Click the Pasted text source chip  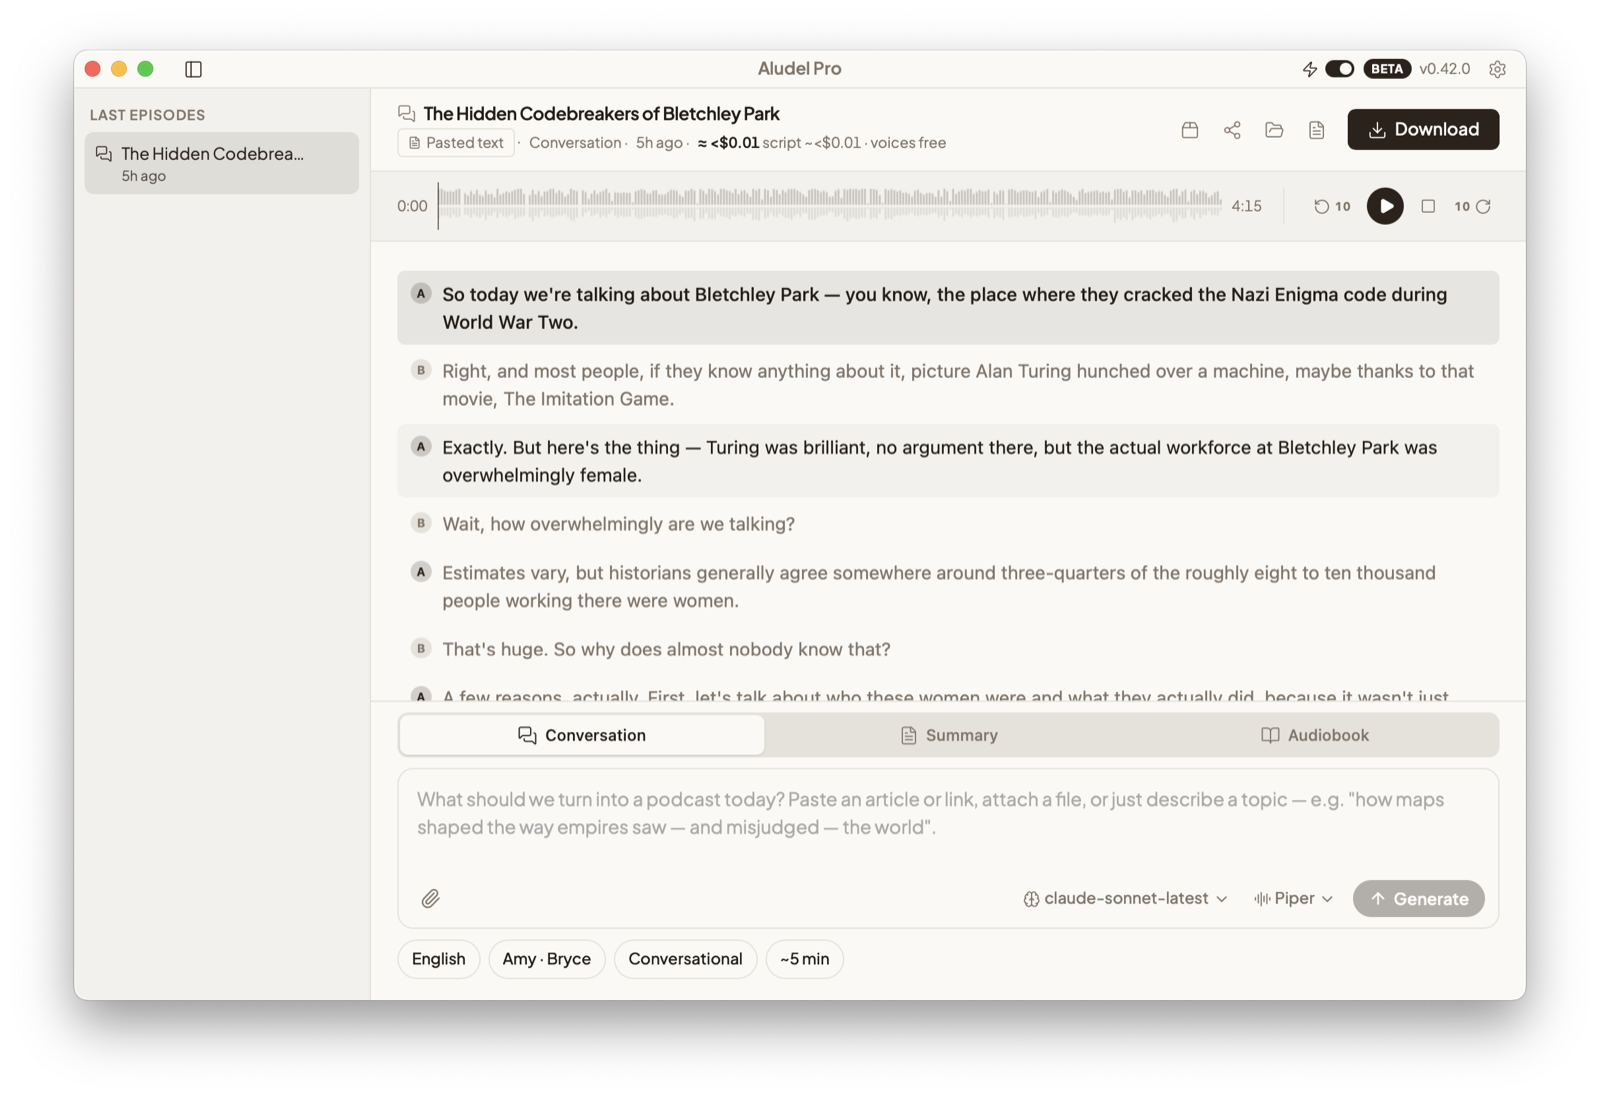point(456,143)
